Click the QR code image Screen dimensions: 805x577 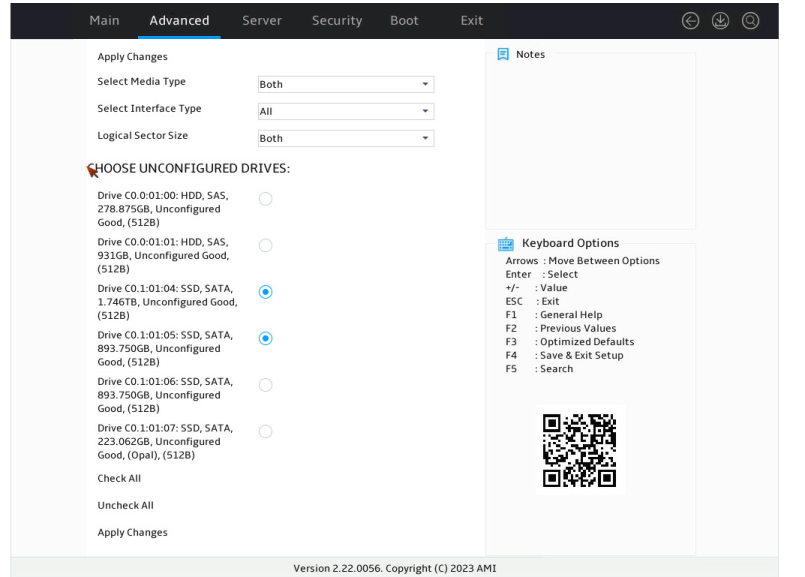580,450
